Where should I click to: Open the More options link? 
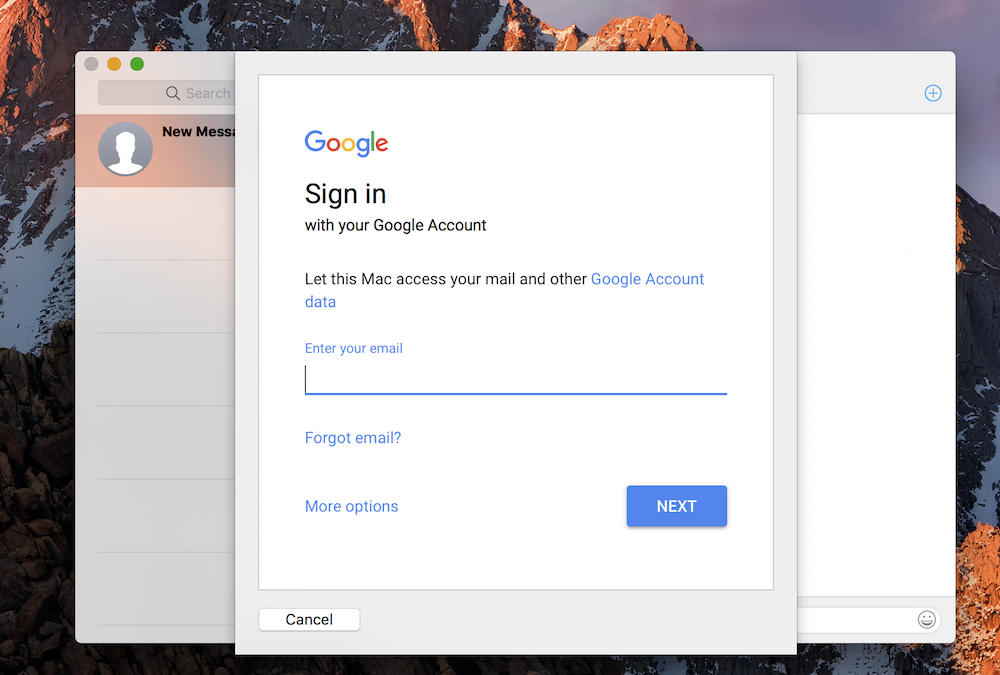tap(351, 506)
